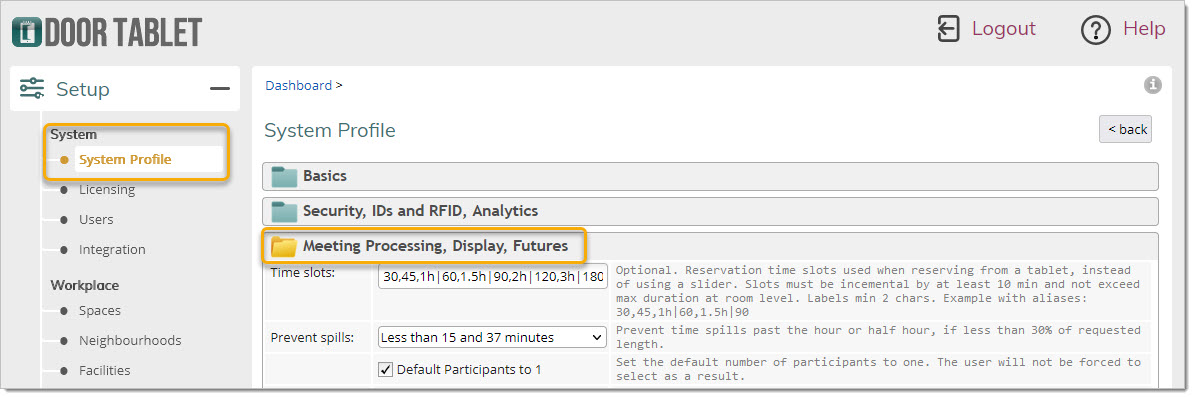Go to Integration in the sidebar
This screenshot has height=397, width=1193.
click(x=112, y=249)
